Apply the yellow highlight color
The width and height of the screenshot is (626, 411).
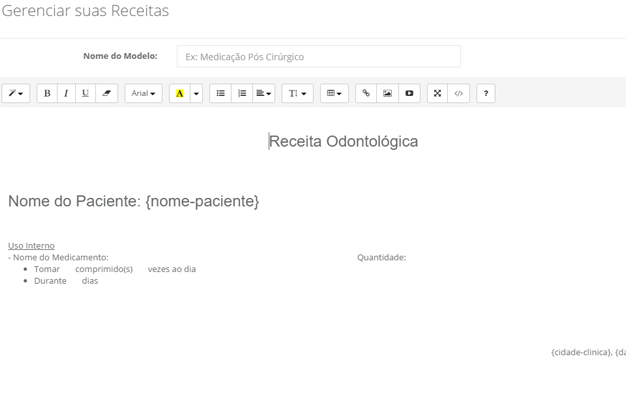pos(179,93)
